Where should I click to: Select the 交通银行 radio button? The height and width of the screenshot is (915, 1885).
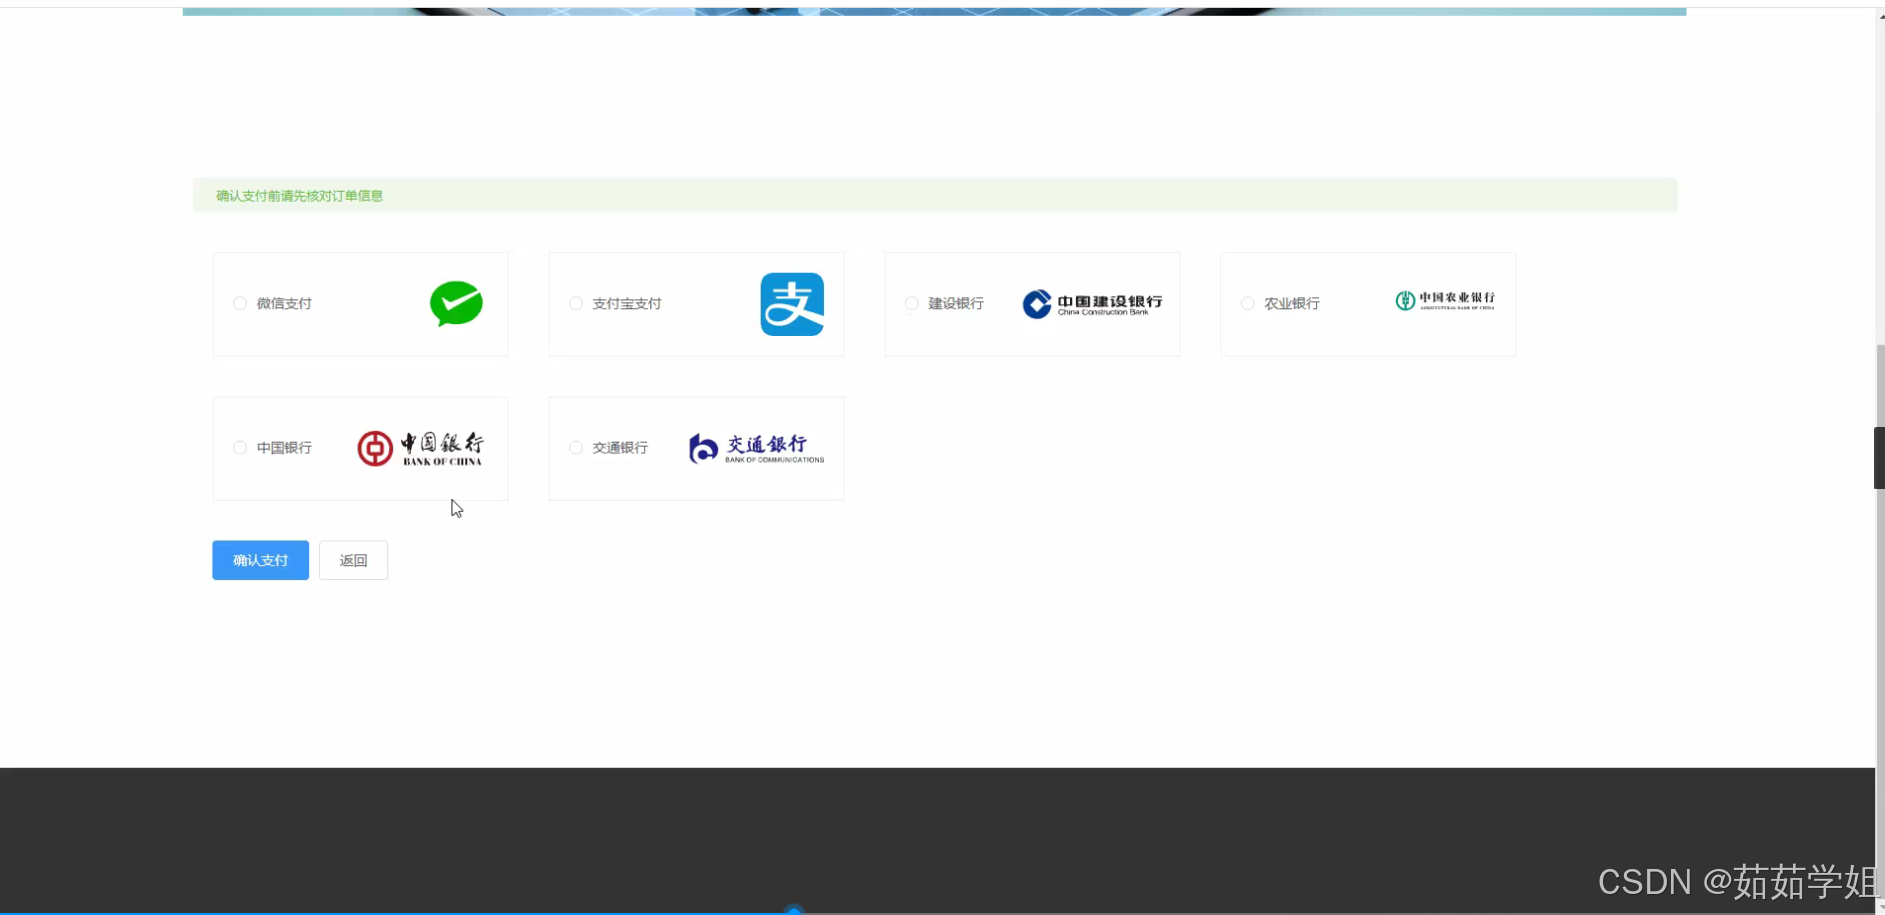click(576, 448)
